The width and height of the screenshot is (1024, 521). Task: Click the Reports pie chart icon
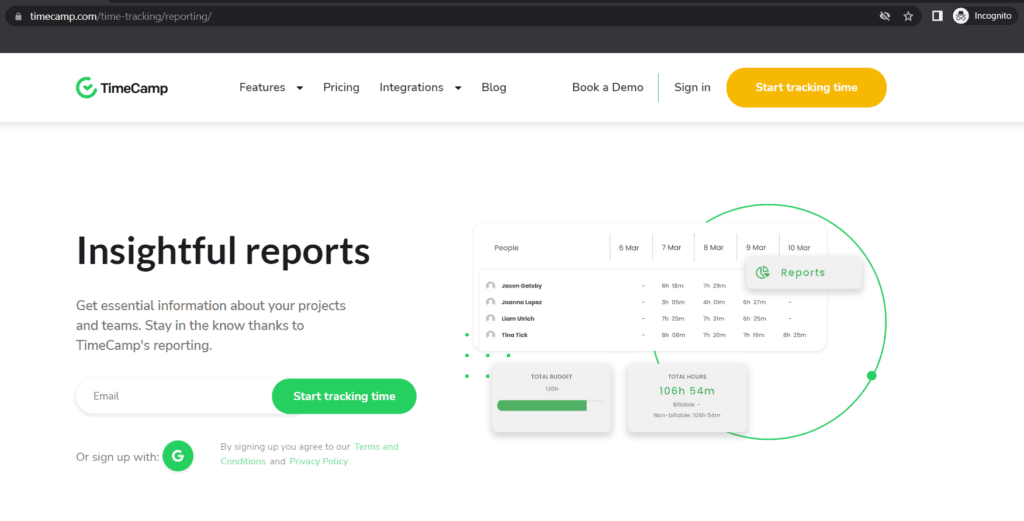[x=762, y=273]
